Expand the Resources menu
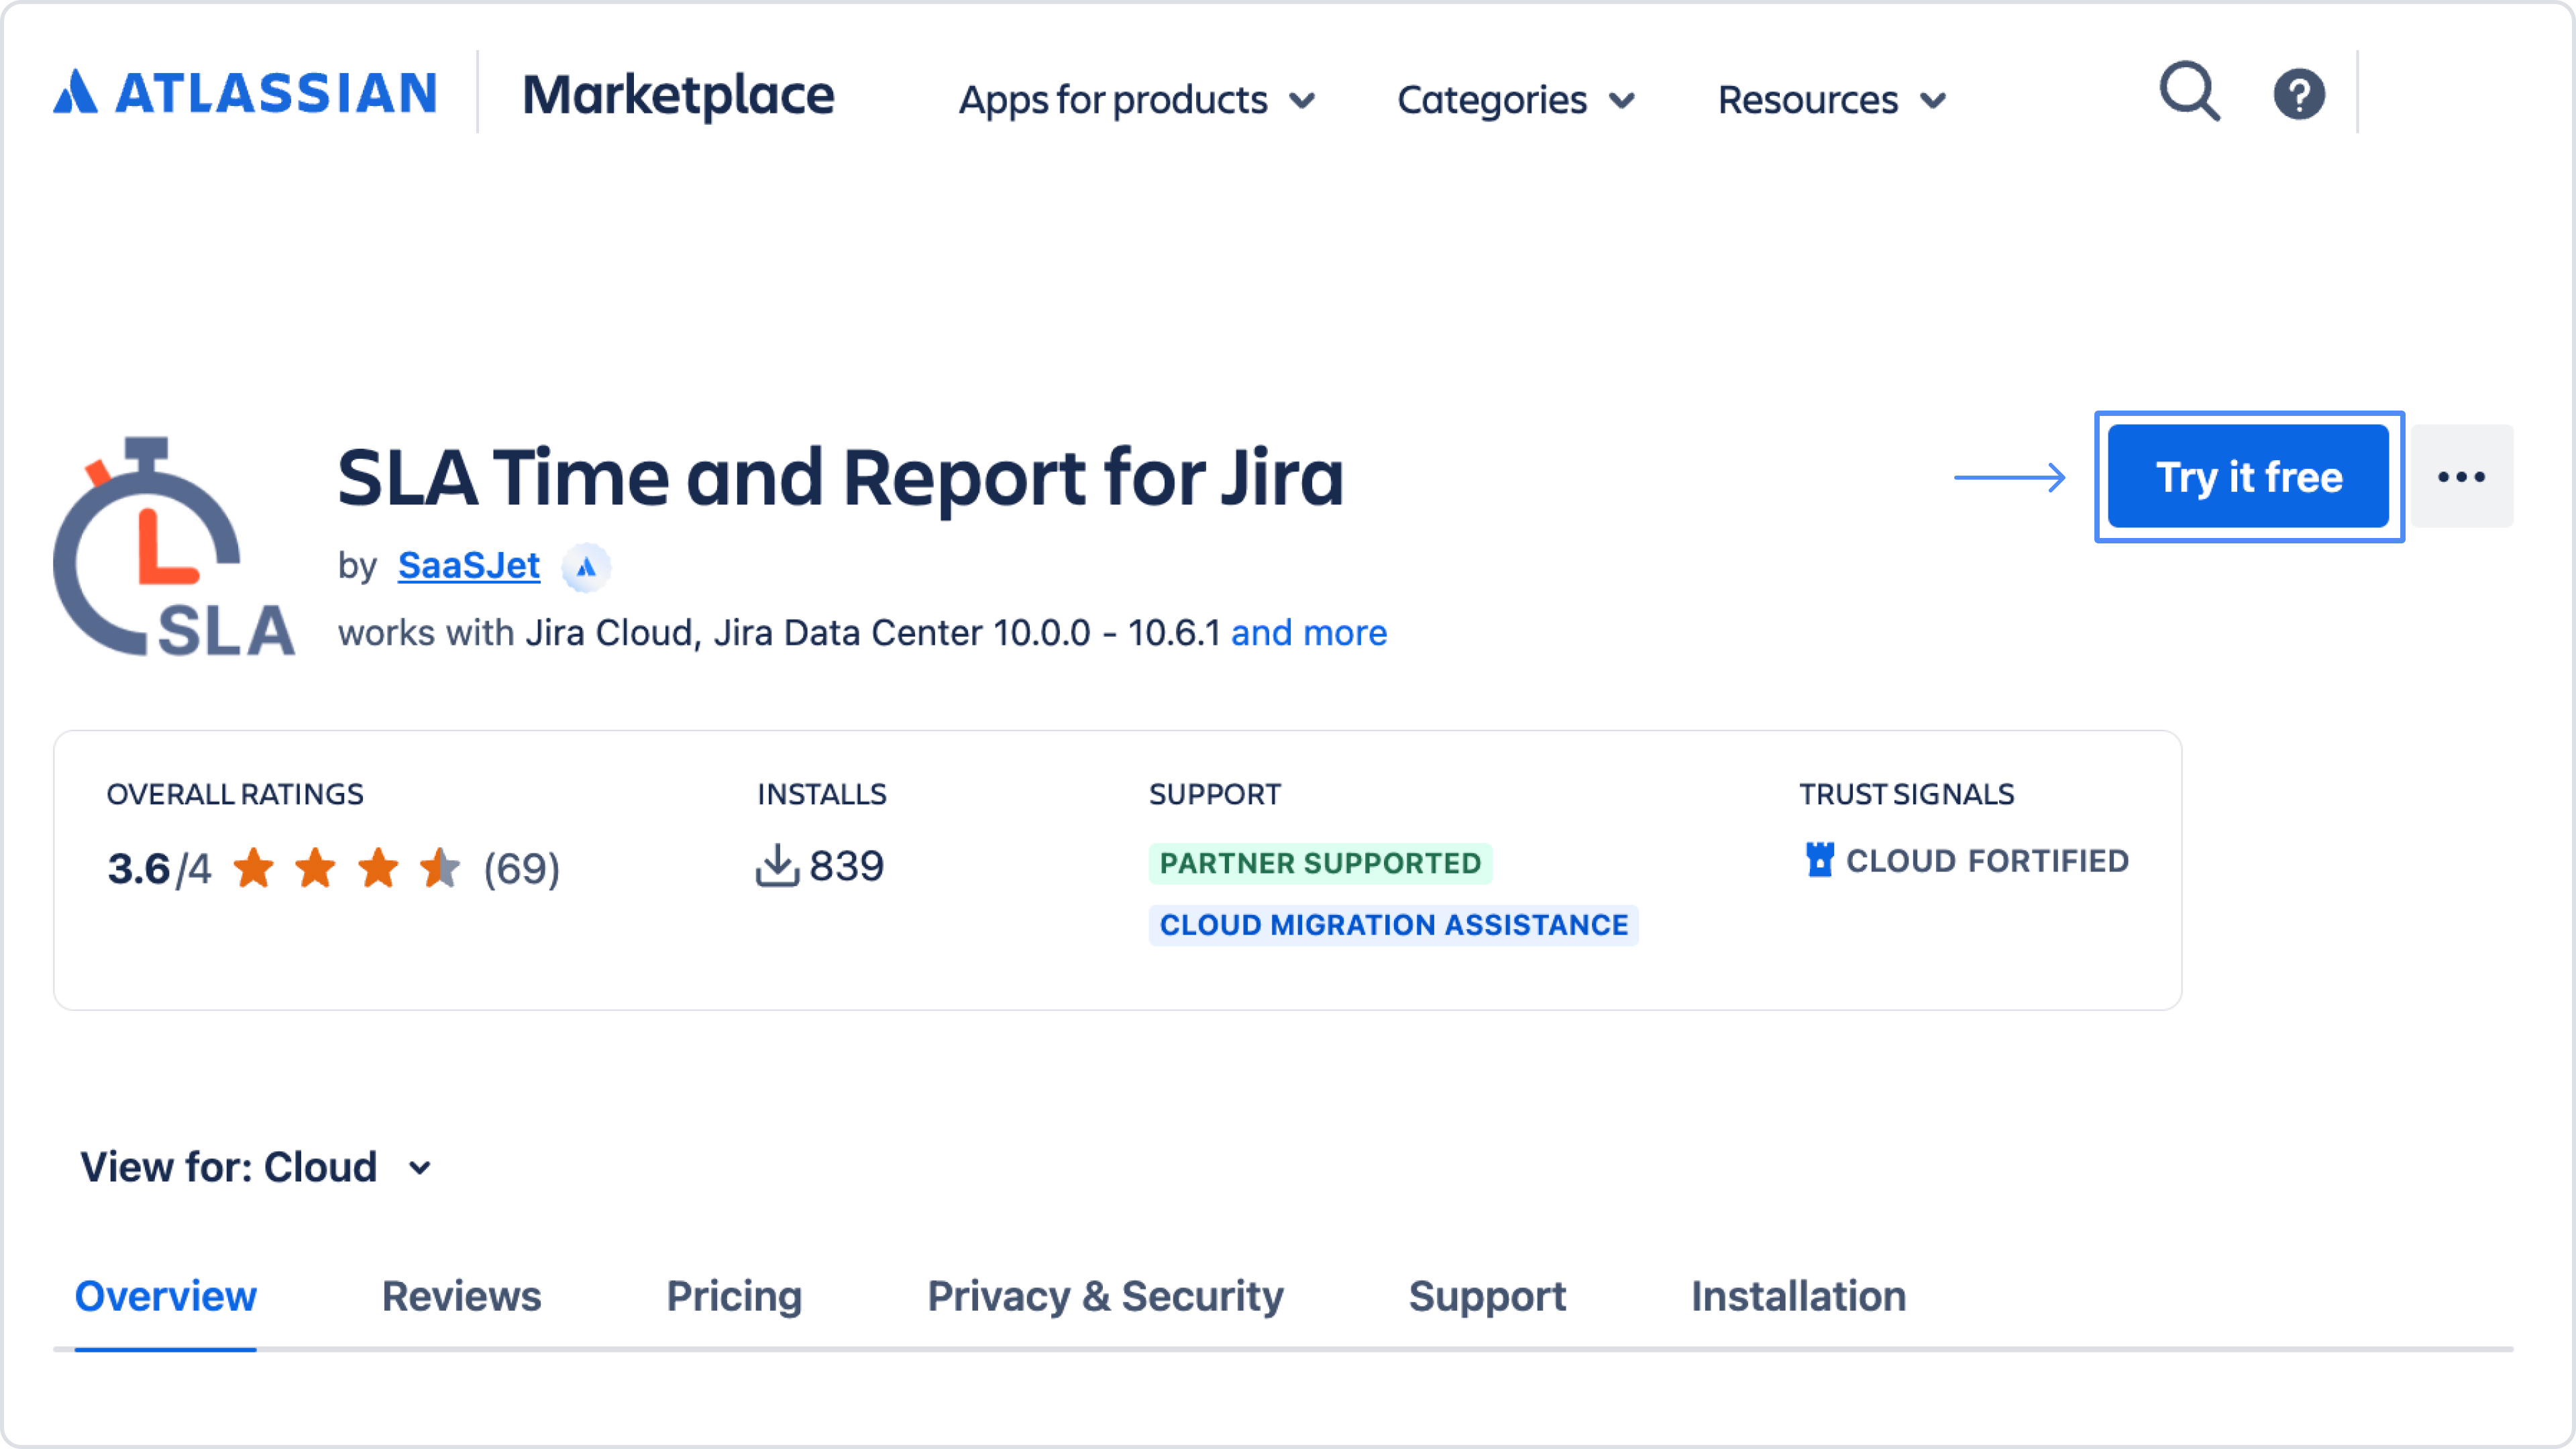This screenshot has width=2576, height=1449. [1831, 100]
